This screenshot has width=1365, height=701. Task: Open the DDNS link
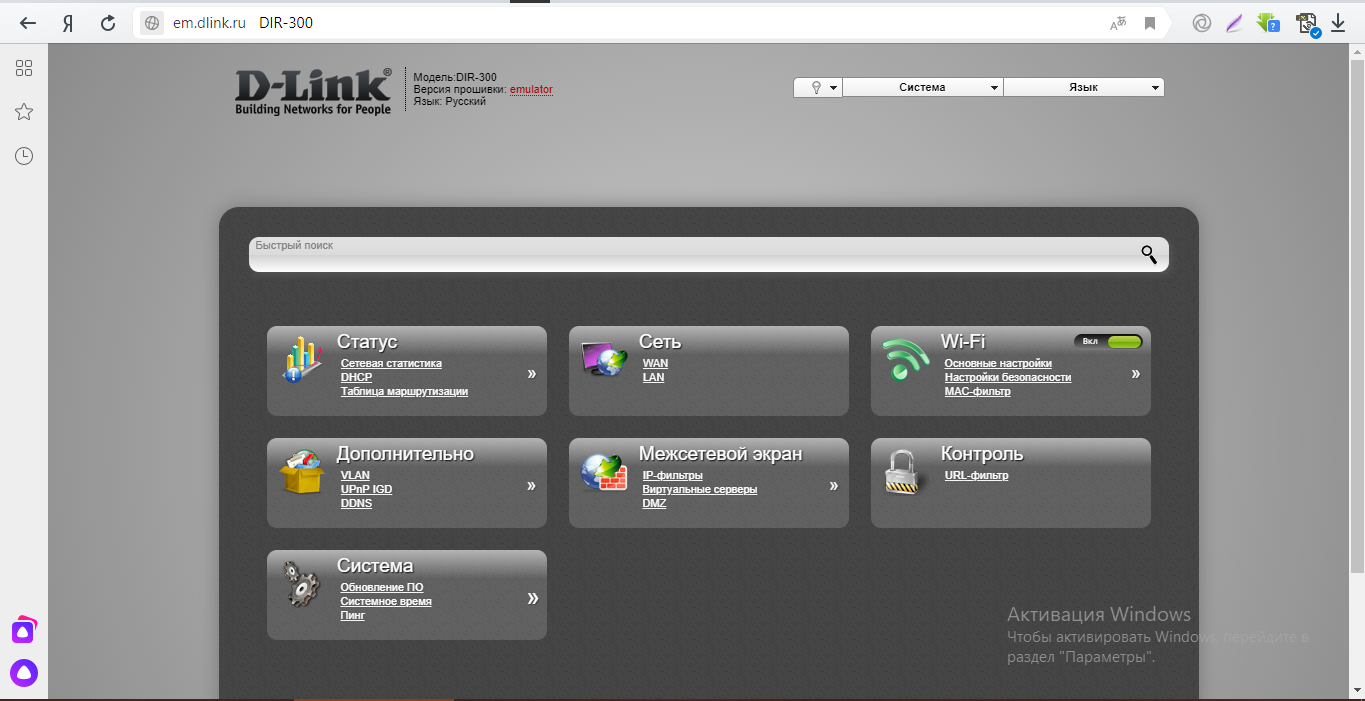pyautogui.click(x=356, y=504)
